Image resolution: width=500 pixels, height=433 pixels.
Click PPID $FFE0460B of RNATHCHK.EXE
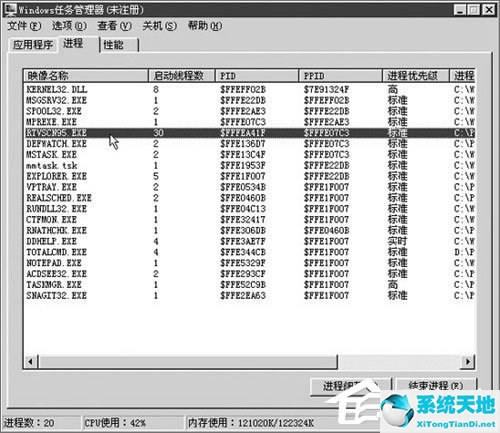(326, 230)
